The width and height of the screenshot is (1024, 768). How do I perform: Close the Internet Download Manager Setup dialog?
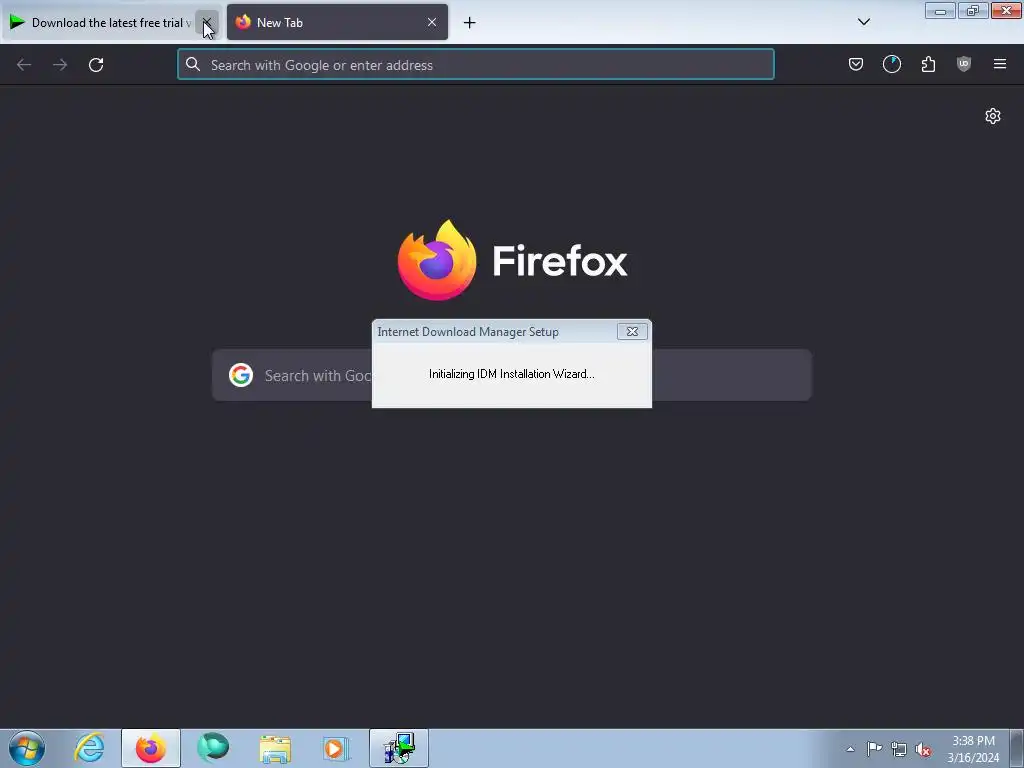pyautogui.click(x=632, y=332)
